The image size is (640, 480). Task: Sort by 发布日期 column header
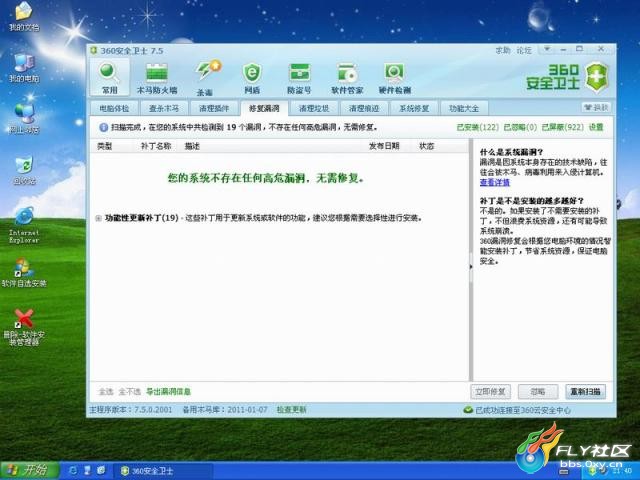point(384,146)
